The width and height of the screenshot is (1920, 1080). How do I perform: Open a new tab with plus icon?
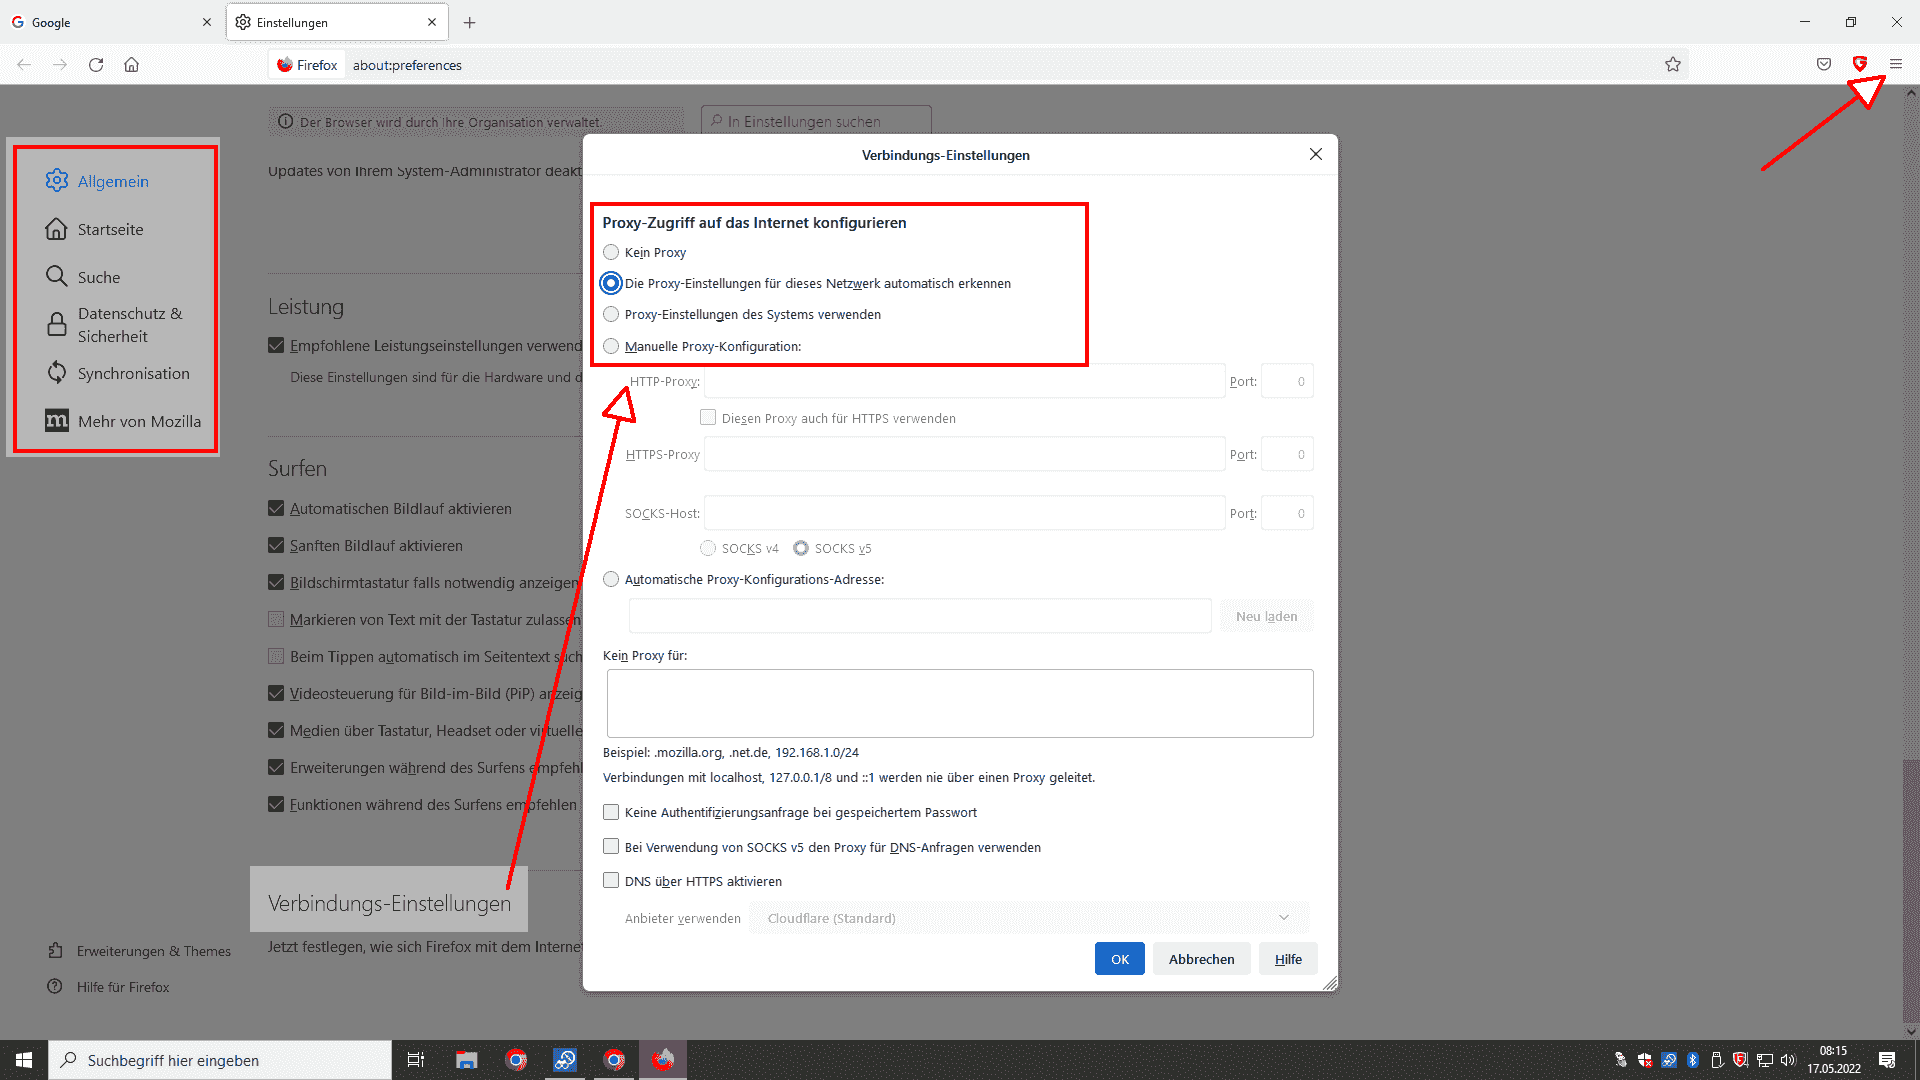(469, 22)
